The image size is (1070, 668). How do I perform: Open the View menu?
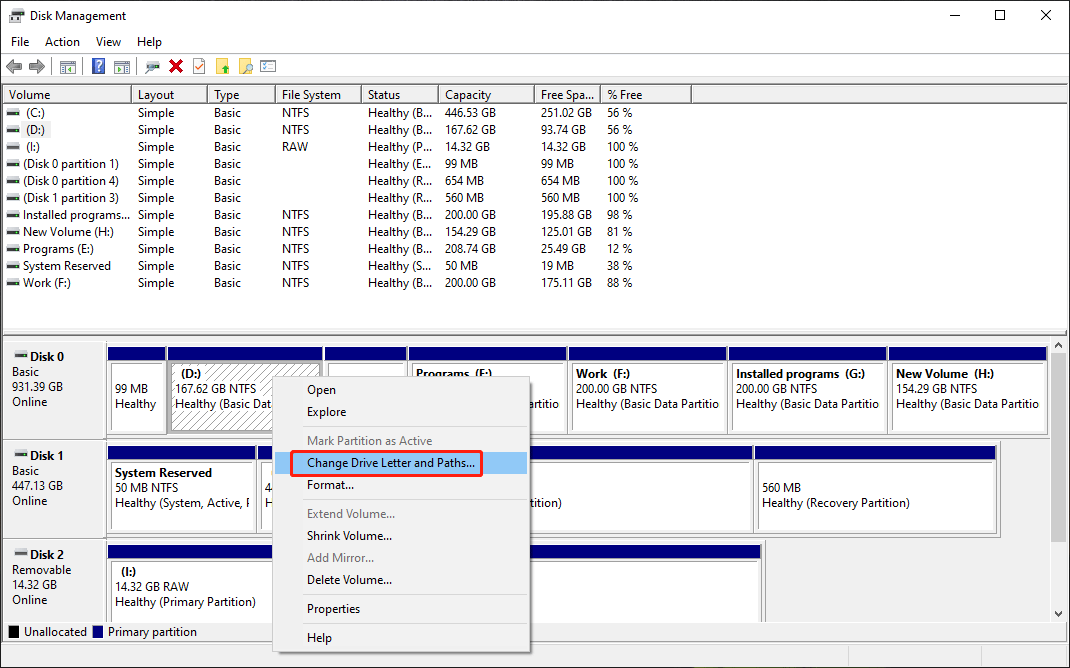(108, 42)
